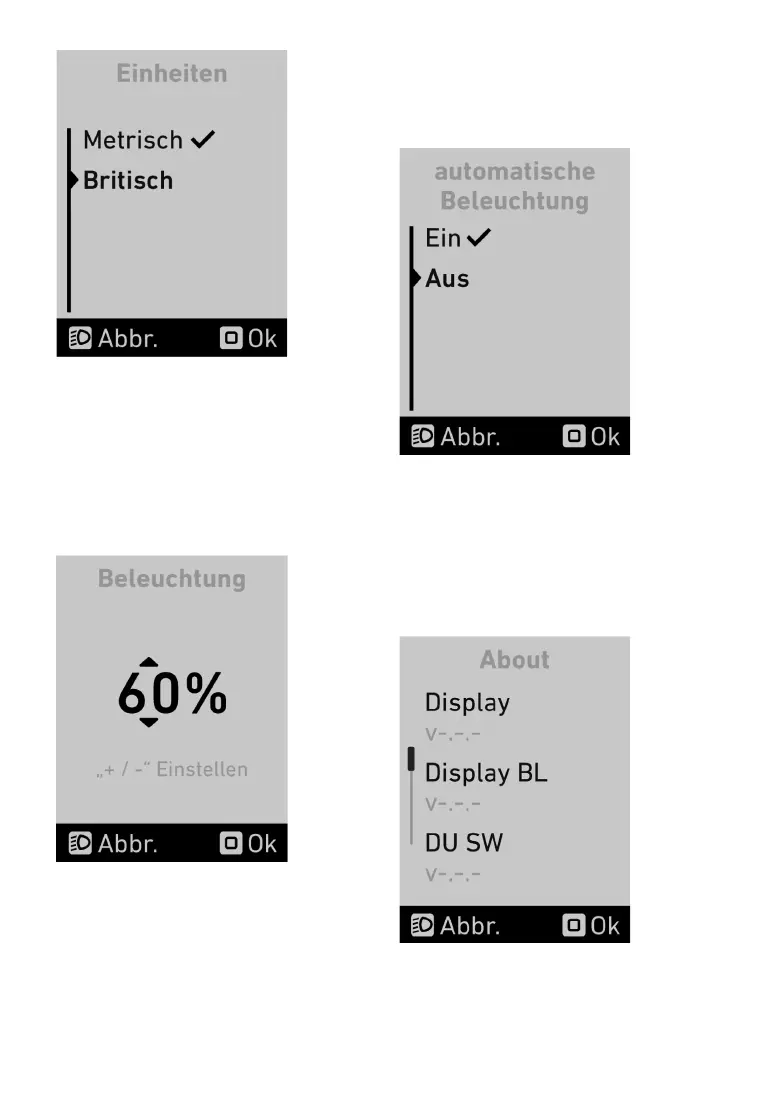Click the square Ok icon on the Einheiten screen
Screen dimensions: 777x1106
click(231, 338)
